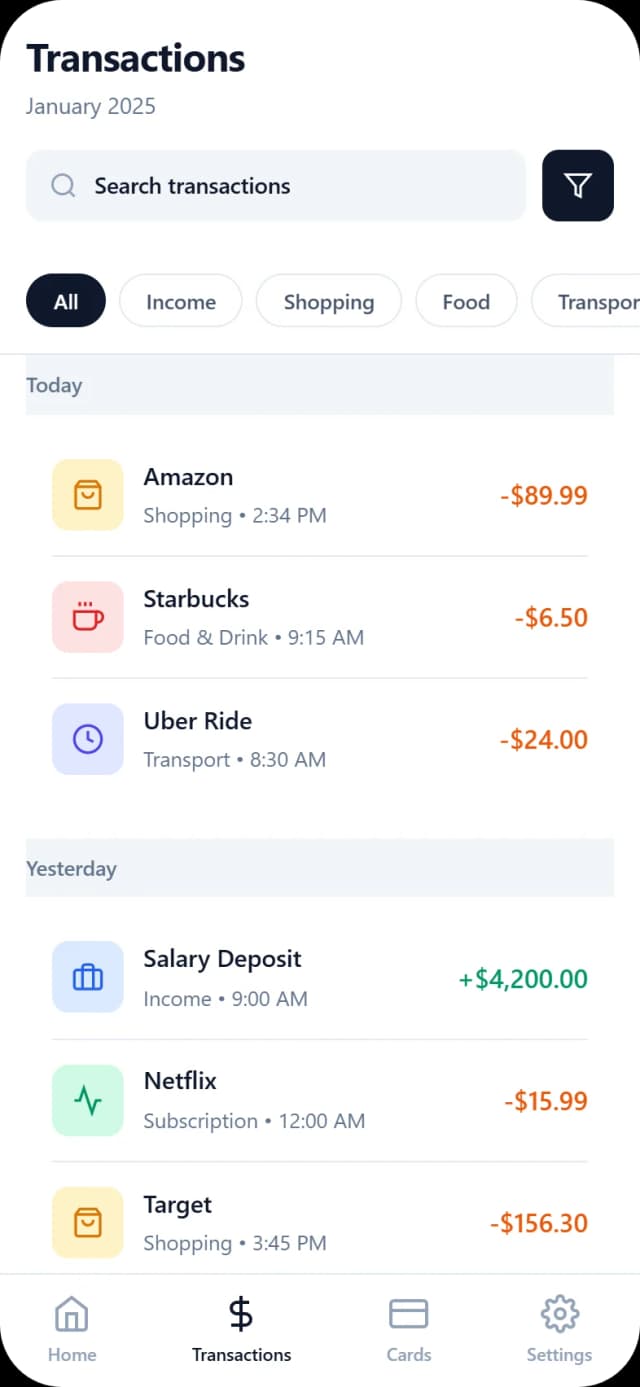Select the Amazon shopping bag icon

[x=87, y=494]
